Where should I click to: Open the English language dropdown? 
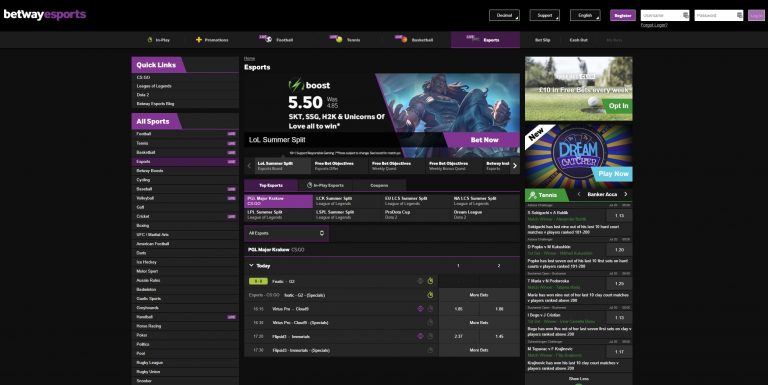coord(585,15)
